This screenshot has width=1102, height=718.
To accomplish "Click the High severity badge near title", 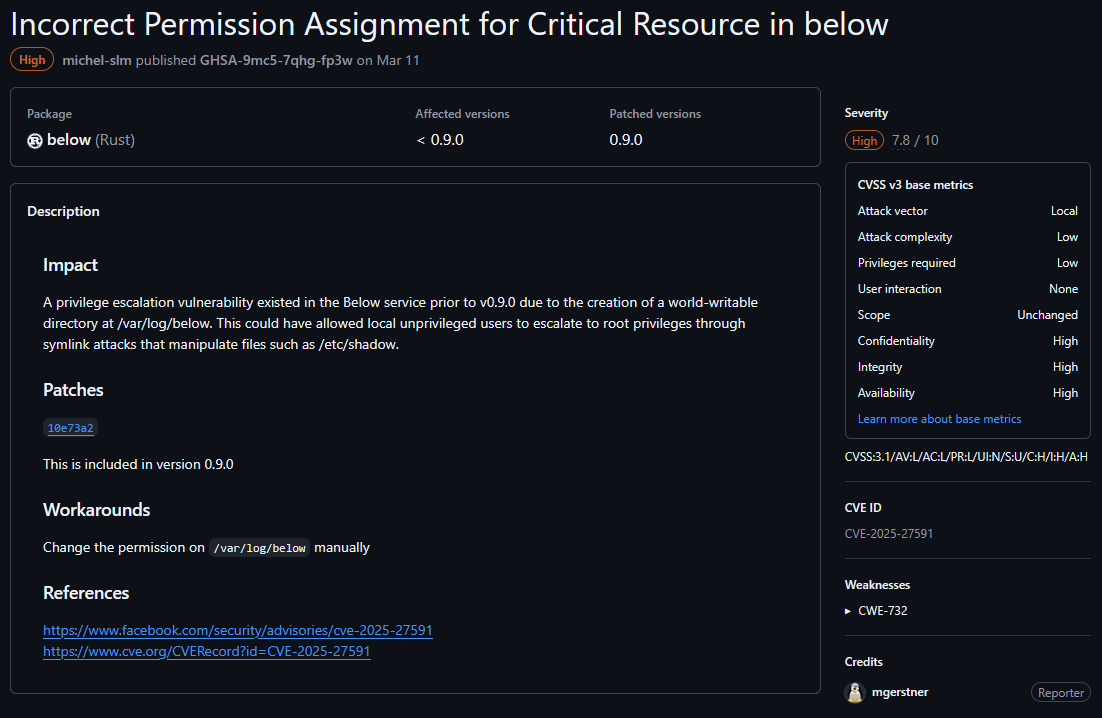I will pos(32,60).
